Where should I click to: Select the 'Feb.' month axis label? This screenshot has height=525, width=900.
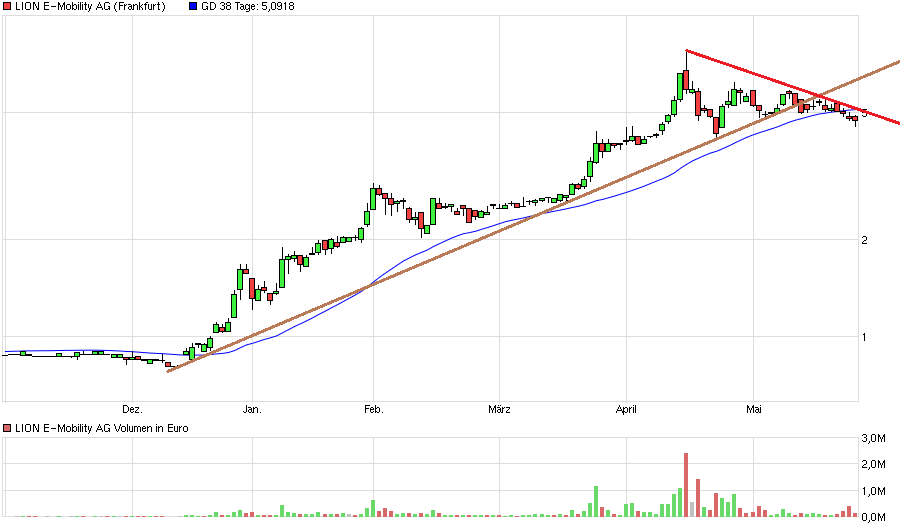(373, 409)
